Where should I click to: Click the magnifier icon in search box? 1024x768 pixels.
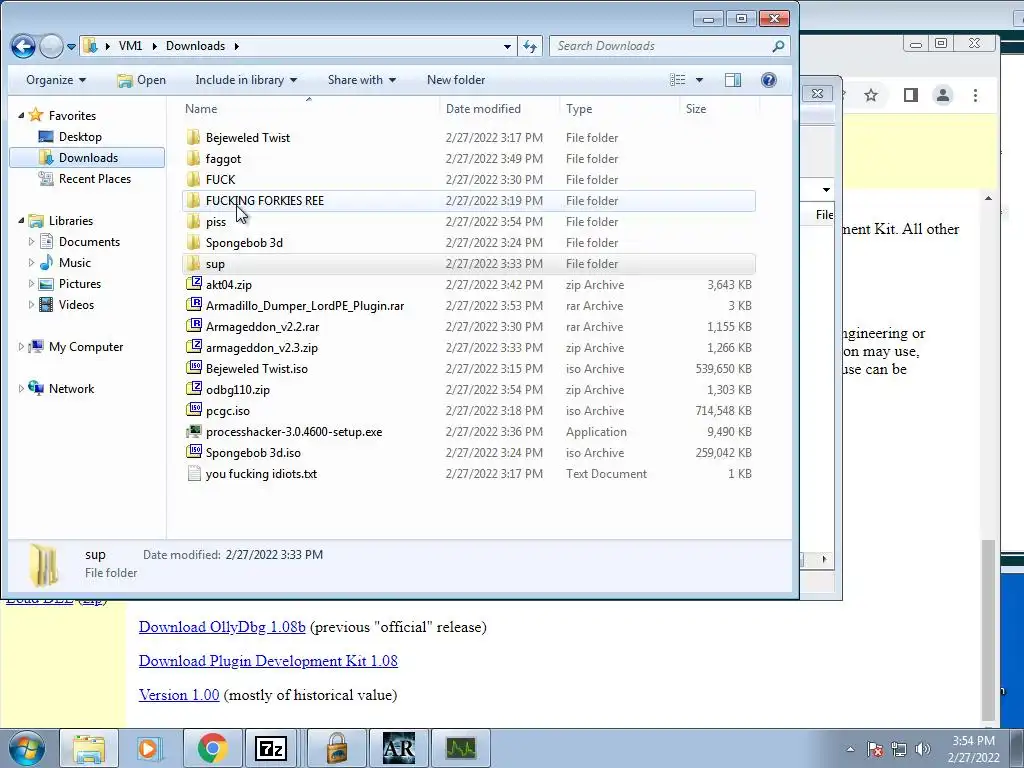778,46
